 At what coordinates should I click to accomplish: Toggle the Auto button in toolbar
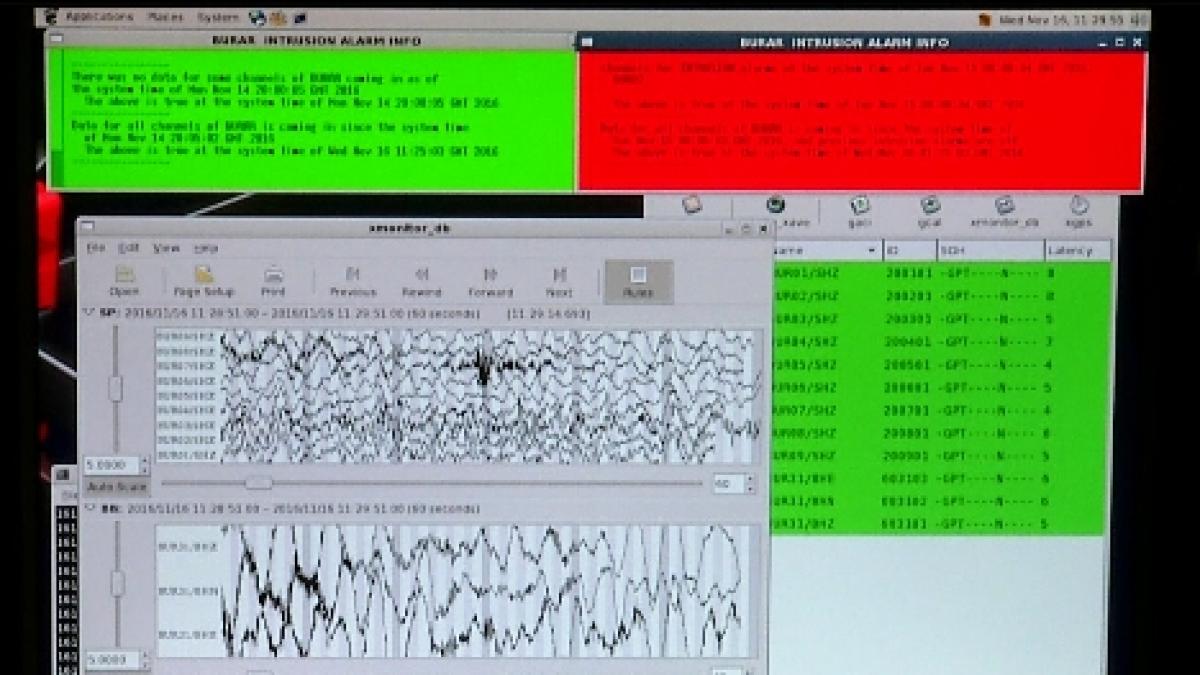(638, 280)
